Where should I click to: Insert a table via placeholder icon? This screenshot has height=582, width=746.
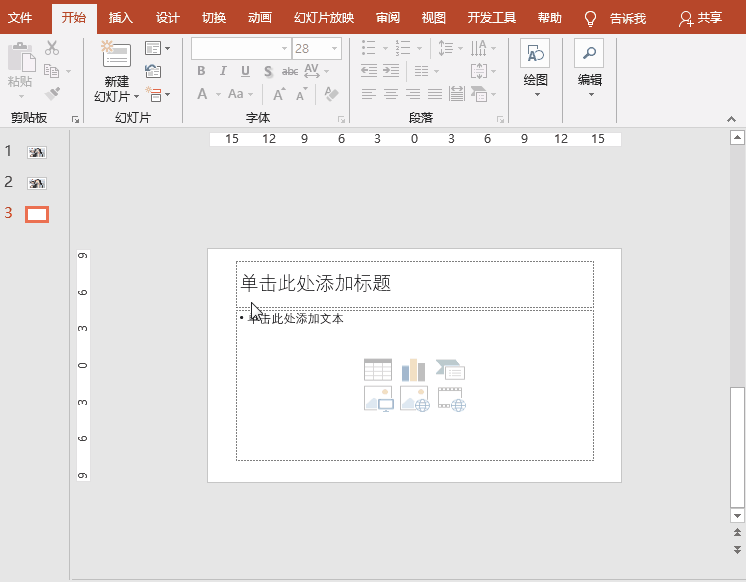click(x=378, y=370)
